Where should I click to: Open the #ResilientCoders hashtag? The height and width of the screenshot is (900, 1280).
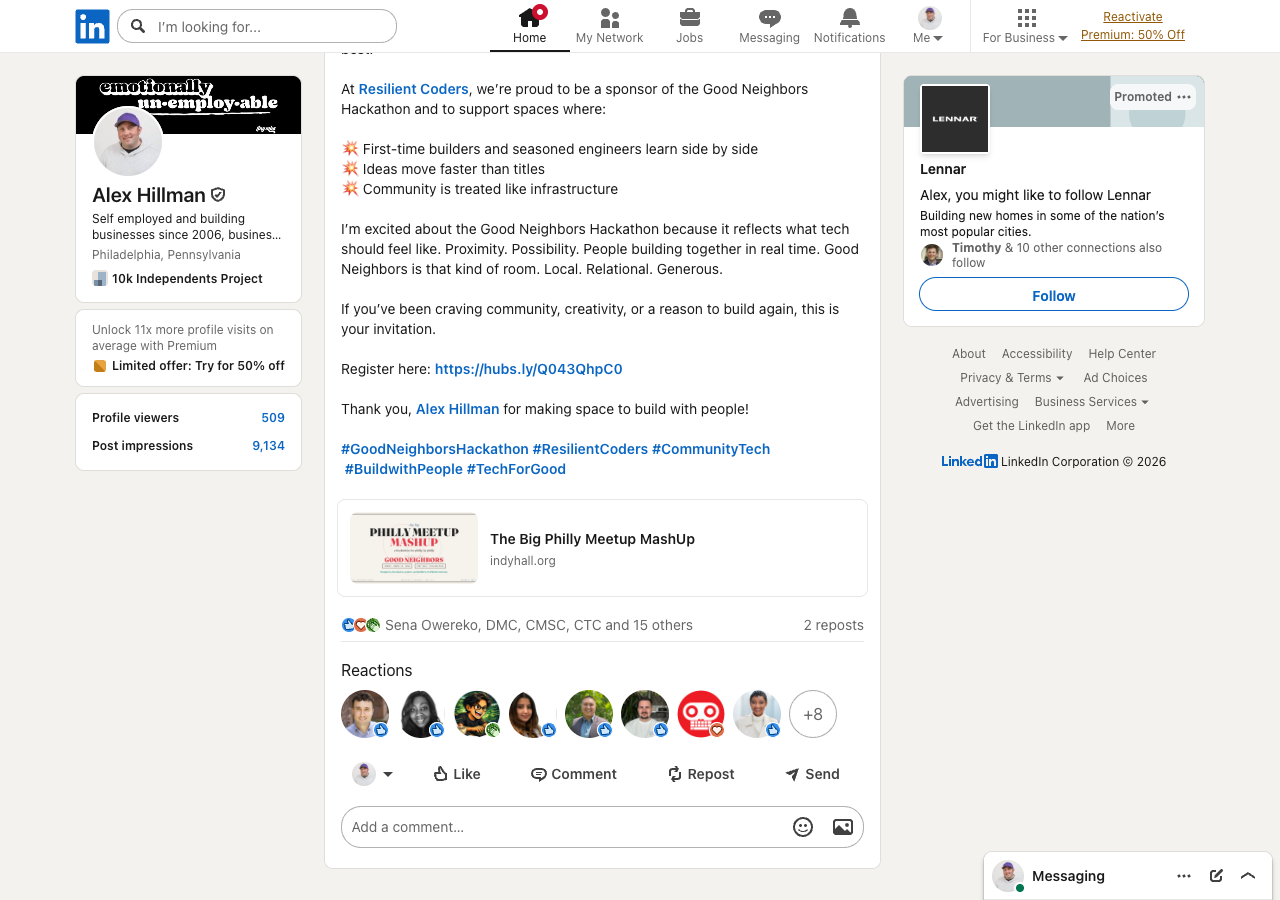pyautogui.click(x=590, y=449)
